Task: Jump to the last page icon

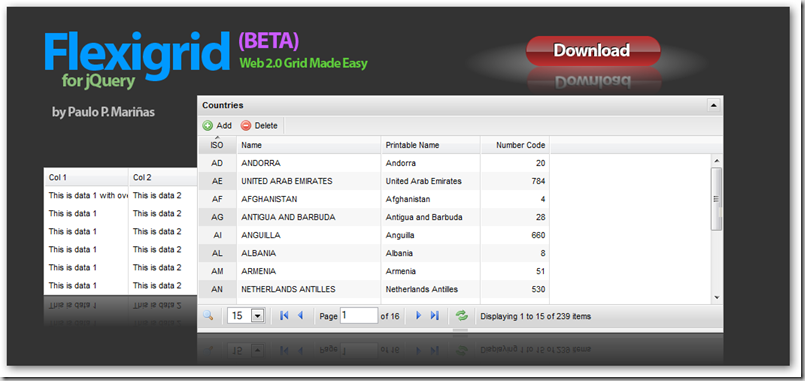Action: pyautogui.click(x=434, y=316)
